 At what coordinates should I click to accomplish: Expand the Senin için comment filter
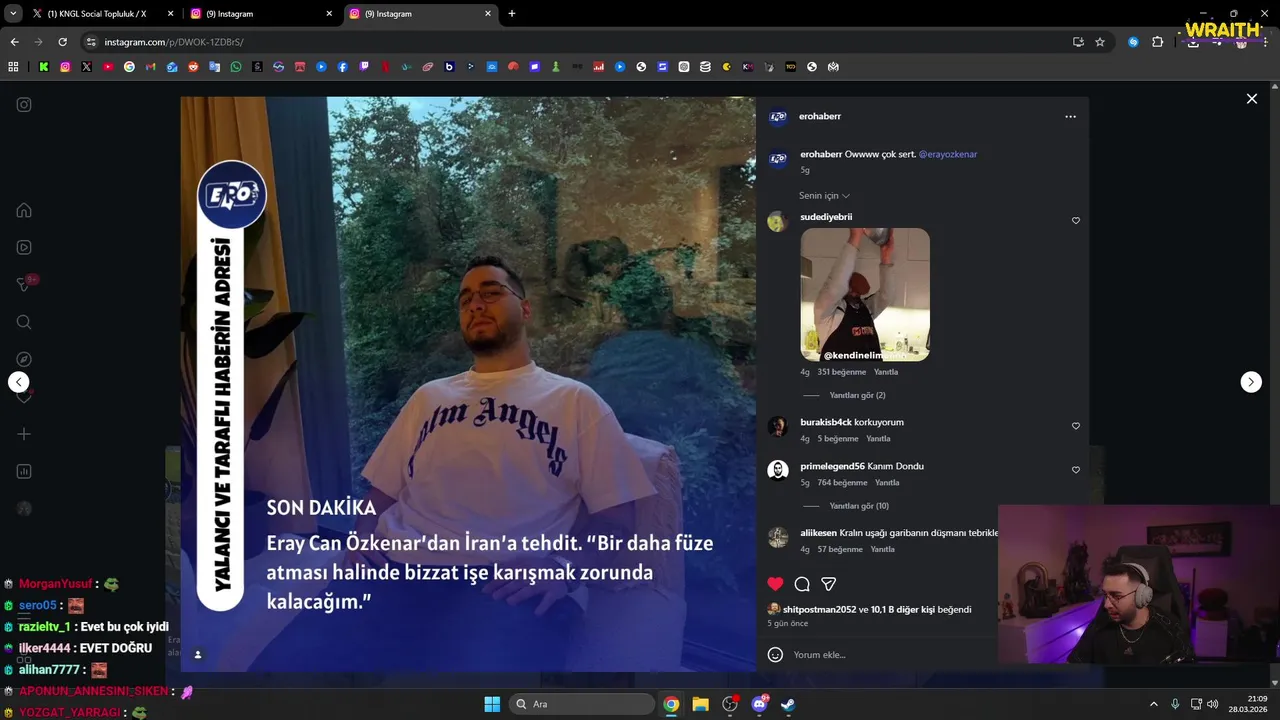point(824,196)
